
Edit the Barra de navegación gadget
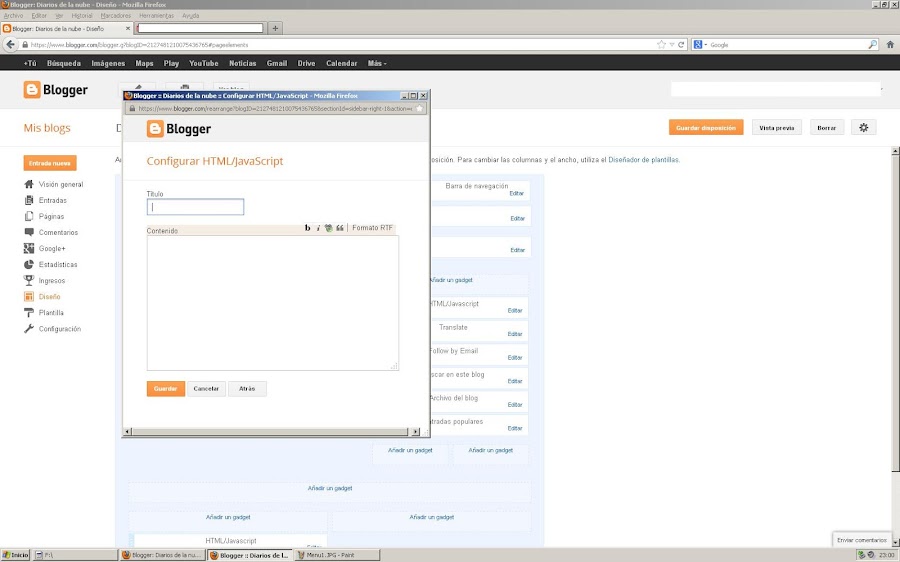click(x=517, y=193)
